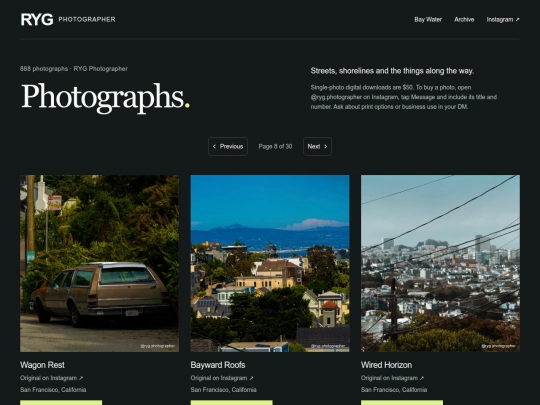Open Original on Instagram for Wagon Rest

coord(51,378)
